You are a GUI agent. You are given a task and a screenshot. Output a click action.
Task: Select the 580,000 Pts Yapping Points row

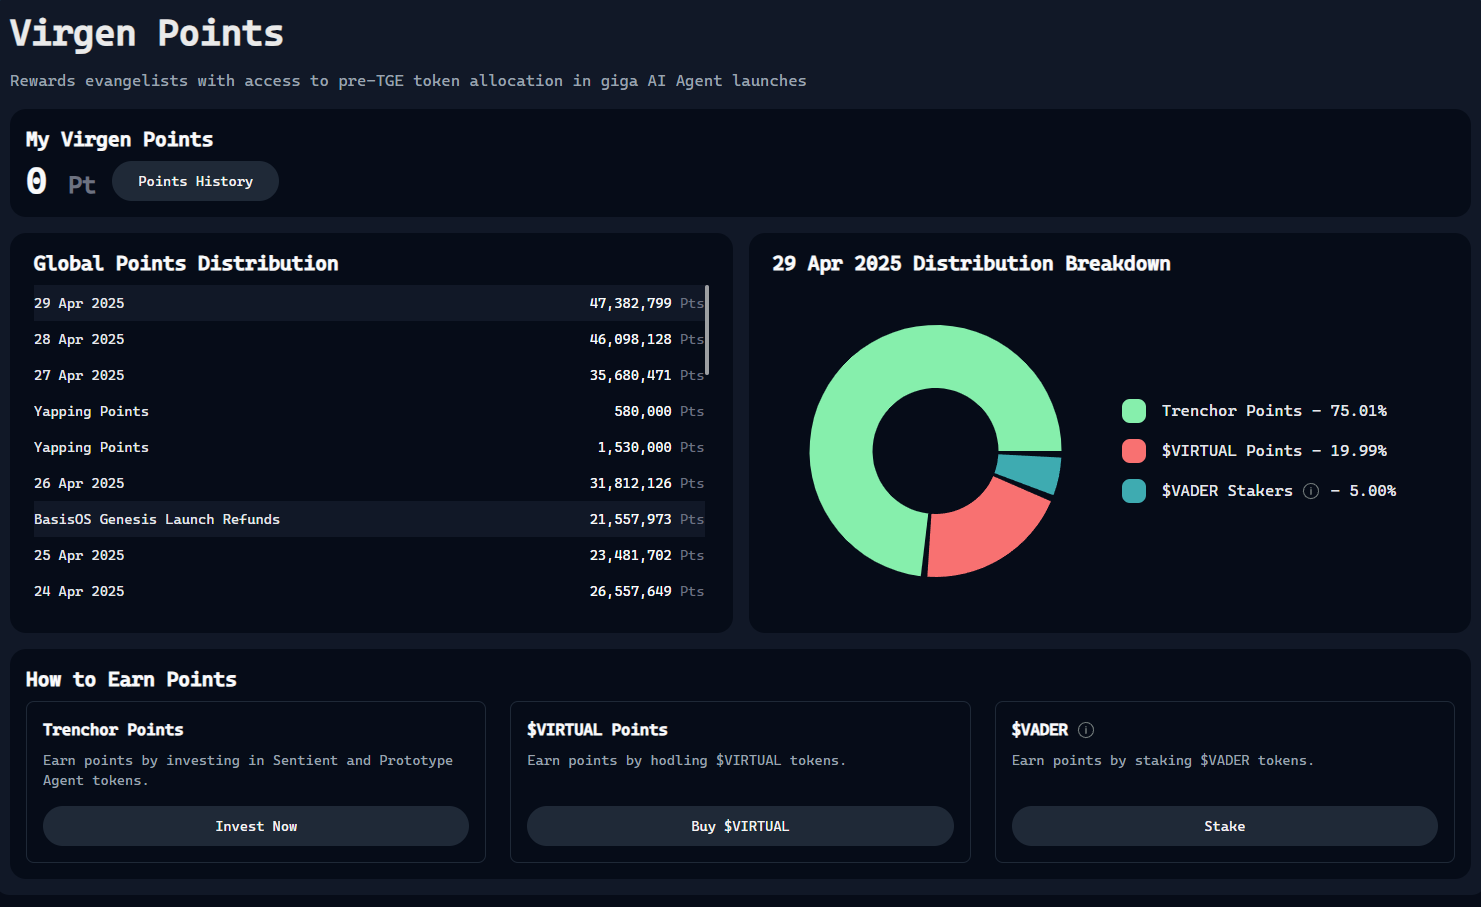pyautogui.click(x=368, y=411)
